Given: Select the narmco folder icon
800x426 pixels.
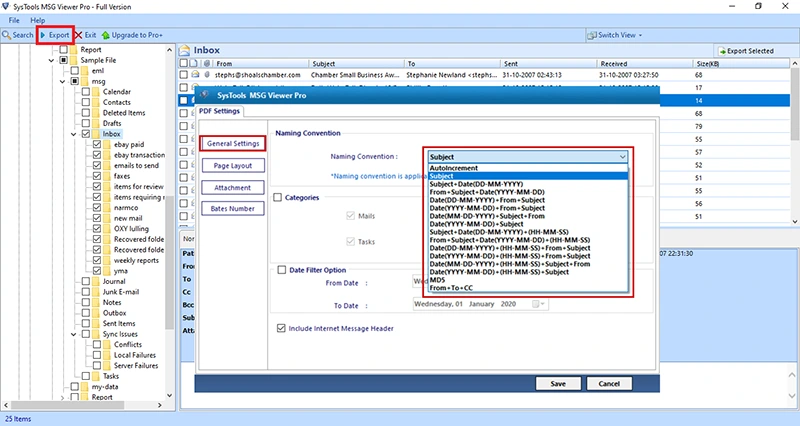Looking at the screenshot, I should (107, 208).
